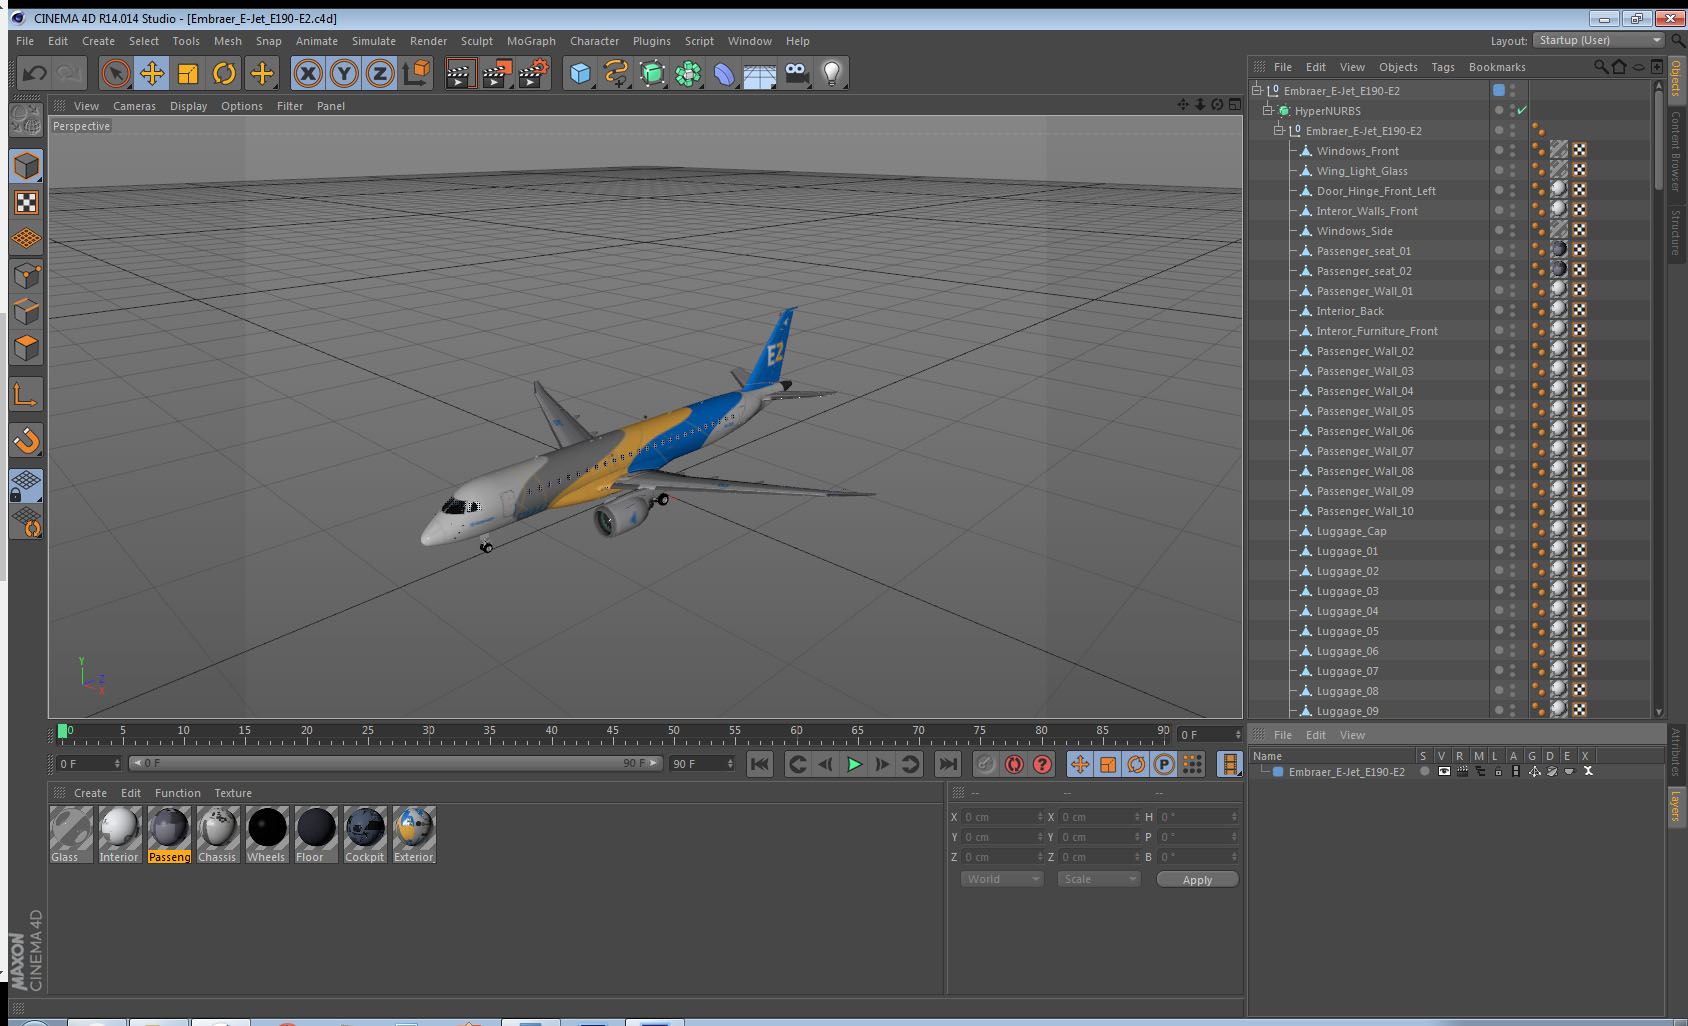Open the Layout dropdown Startup (User)
Viewport: 1688px width, 1026px height.
pyautogui.click(x=1599, y=40)
